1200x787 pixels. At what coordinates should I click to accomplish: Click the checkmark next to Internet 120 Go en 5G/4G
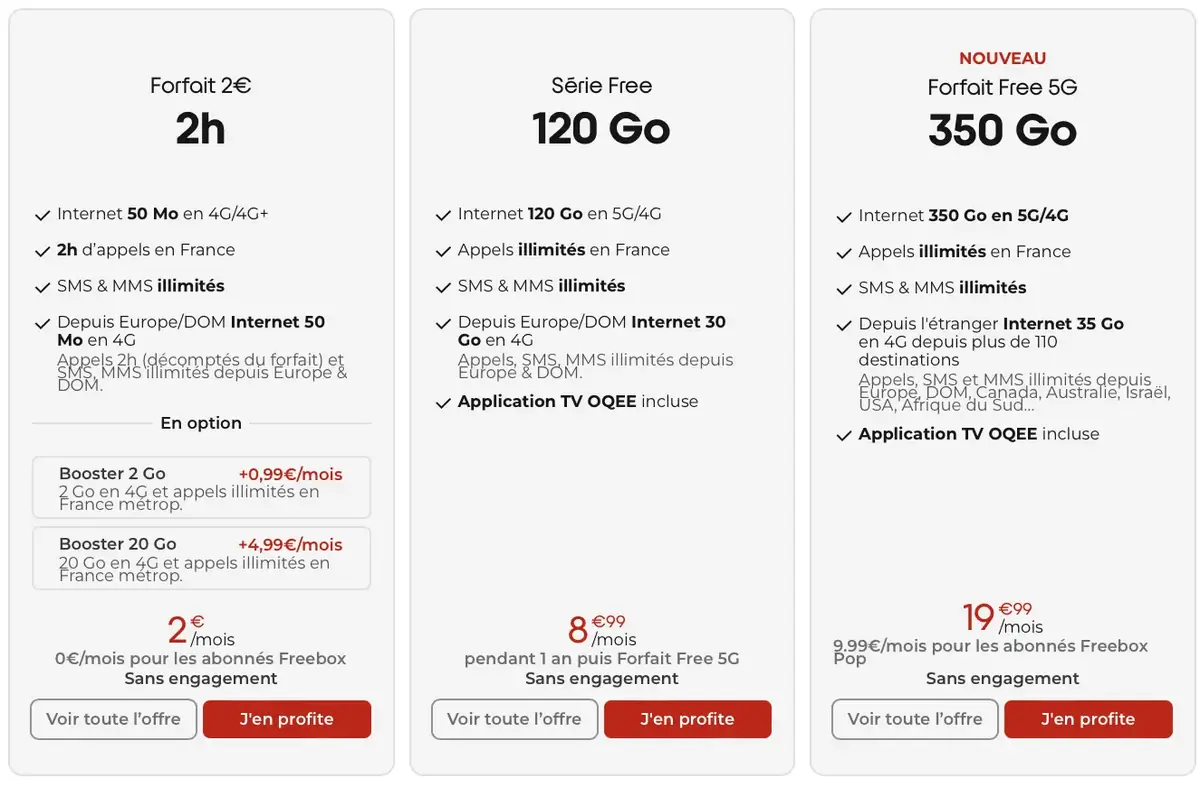(442, 213)
